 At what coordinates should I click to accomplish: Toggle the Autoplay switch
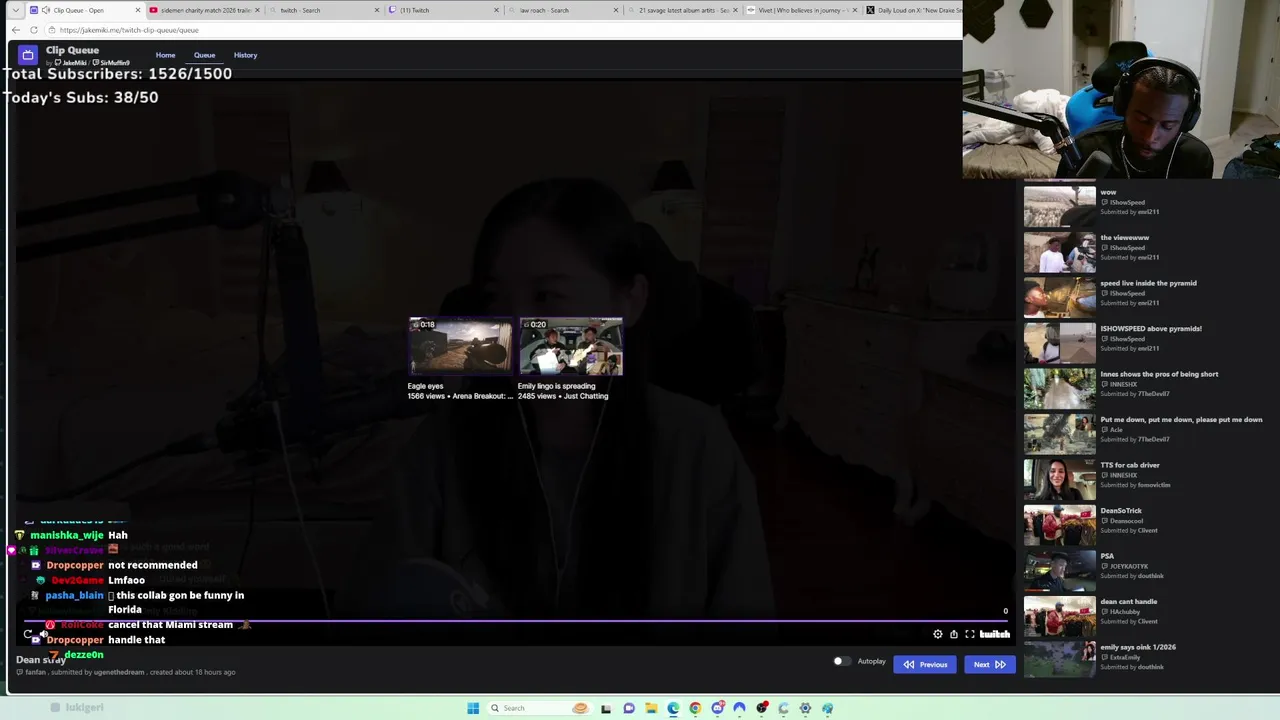point(841,661)
